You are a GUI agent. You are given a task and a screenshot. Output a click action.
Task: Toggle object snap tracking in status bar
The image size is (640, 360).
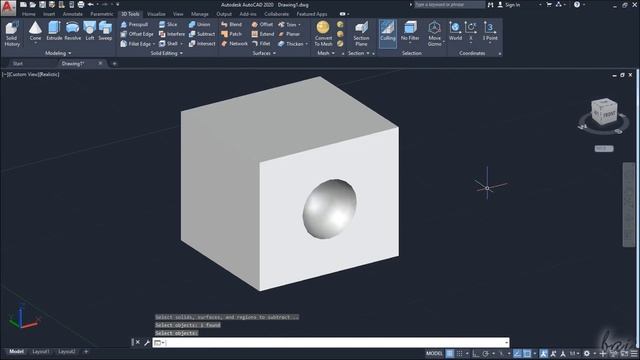(517, 353)
